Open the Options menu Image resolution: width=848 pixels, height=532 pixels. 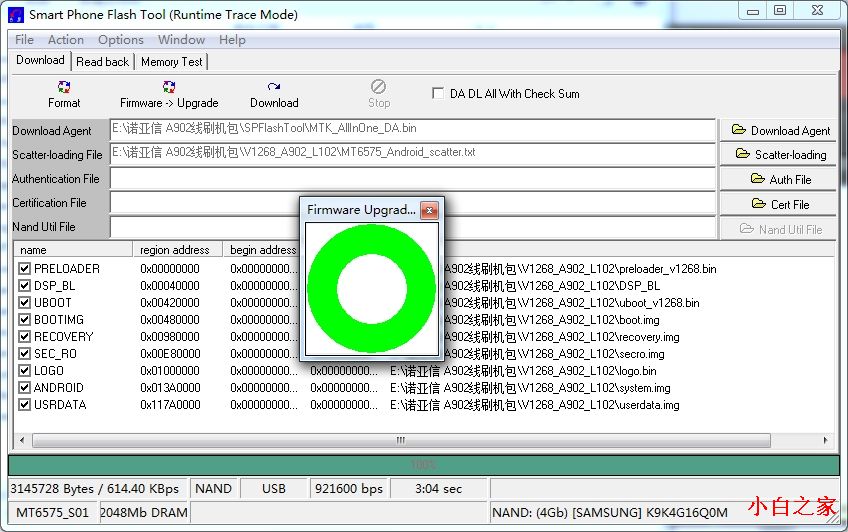121,39
